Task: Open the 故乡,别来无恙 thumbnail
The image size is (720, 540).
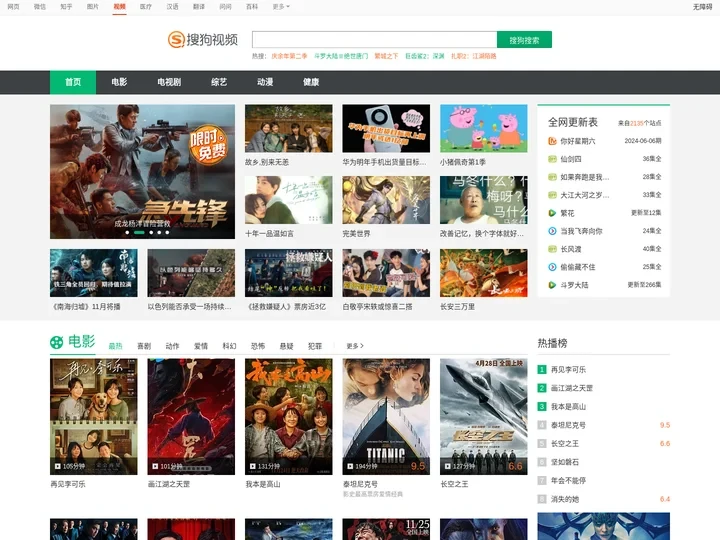Action: [288, 129]
